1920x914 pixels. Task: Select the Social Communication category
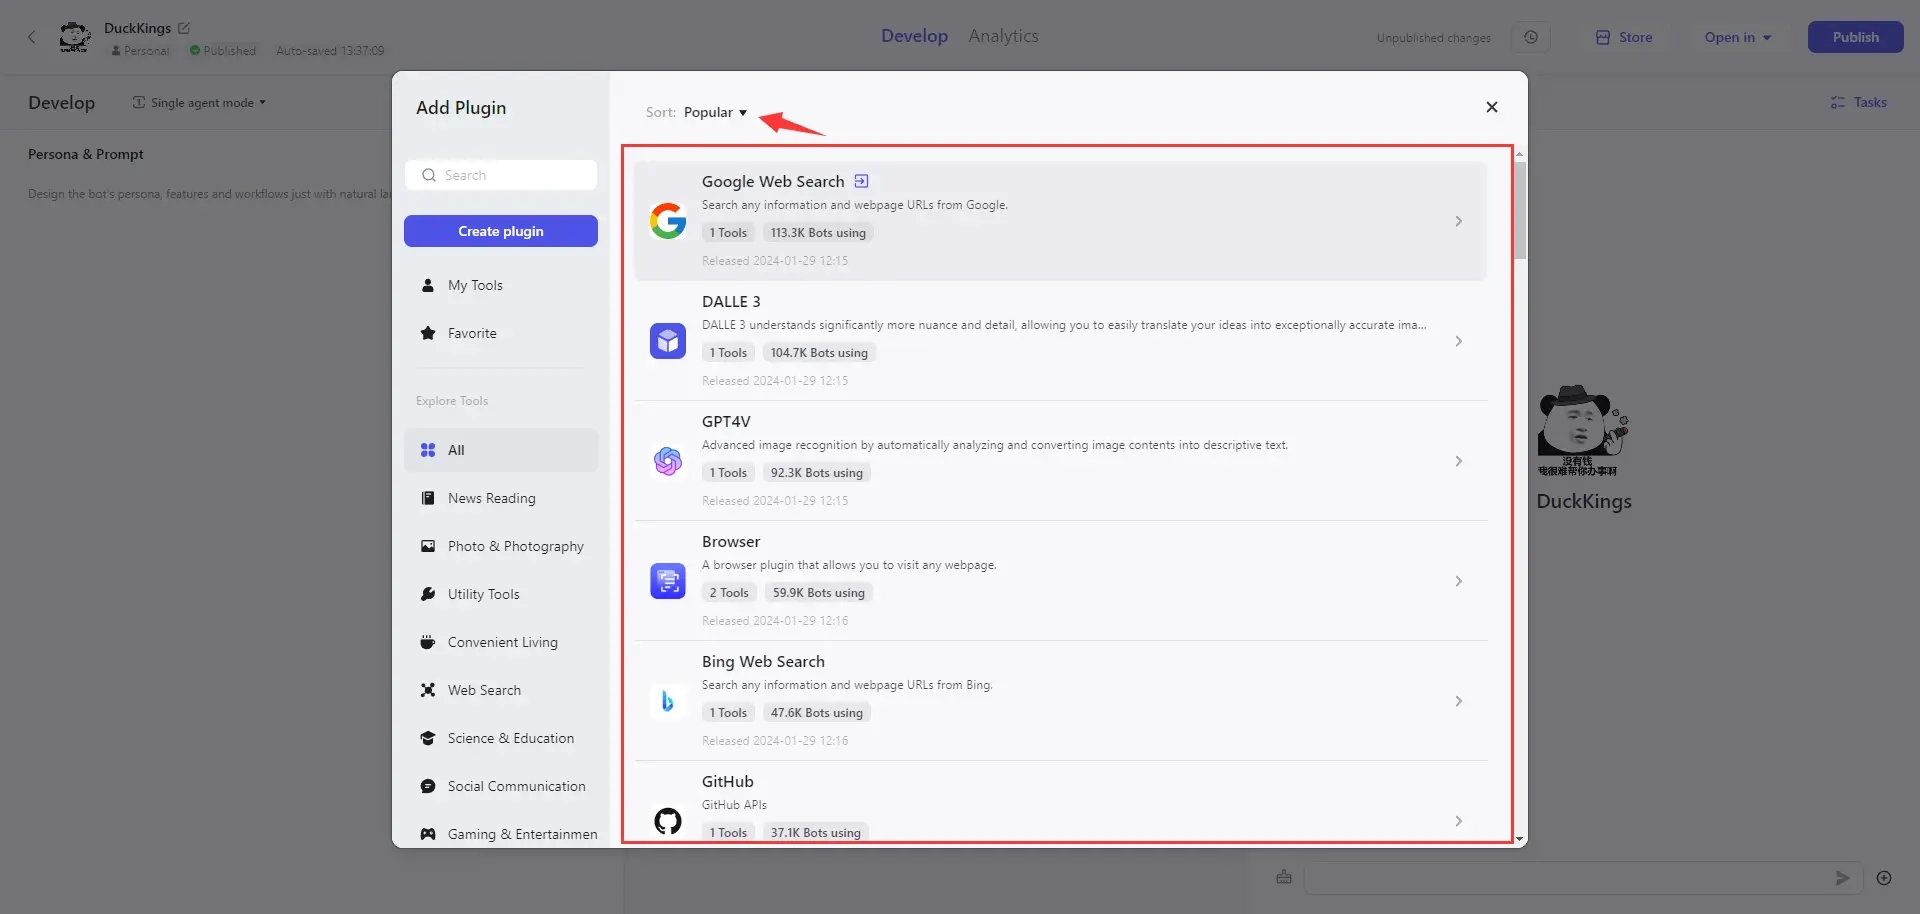click(501, 786)
